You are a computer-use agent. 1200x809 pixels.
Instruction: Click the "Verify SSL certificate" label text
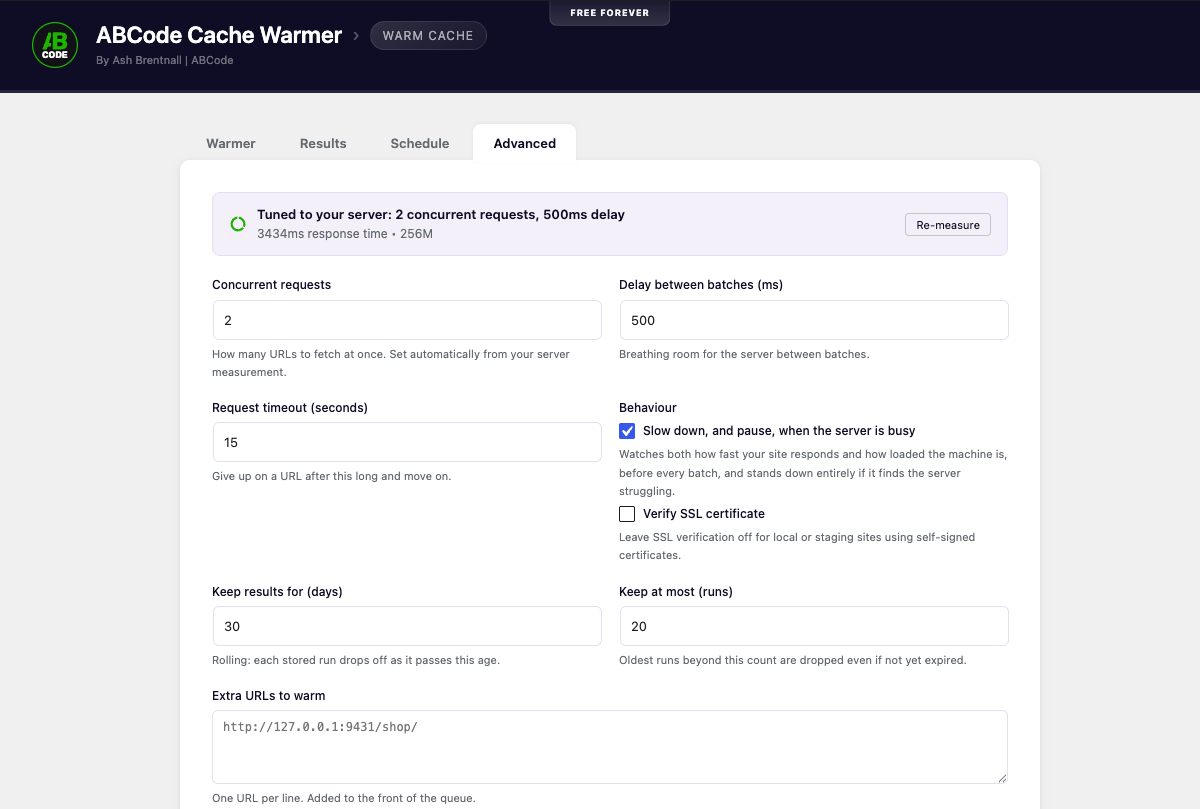(x=704, y=514)
